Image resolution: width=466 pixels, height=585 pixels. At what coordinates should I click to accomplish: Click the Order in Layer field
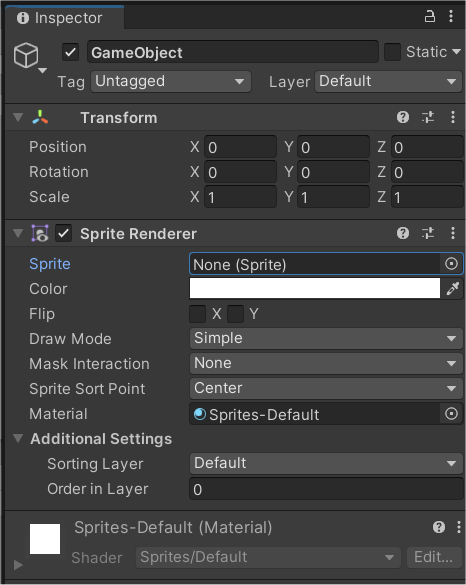(x=326, y=489)
